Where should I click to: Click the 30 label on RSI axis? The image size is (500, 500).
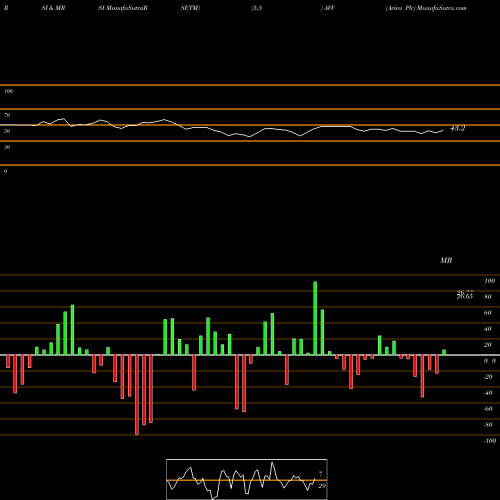pos(7,147)
